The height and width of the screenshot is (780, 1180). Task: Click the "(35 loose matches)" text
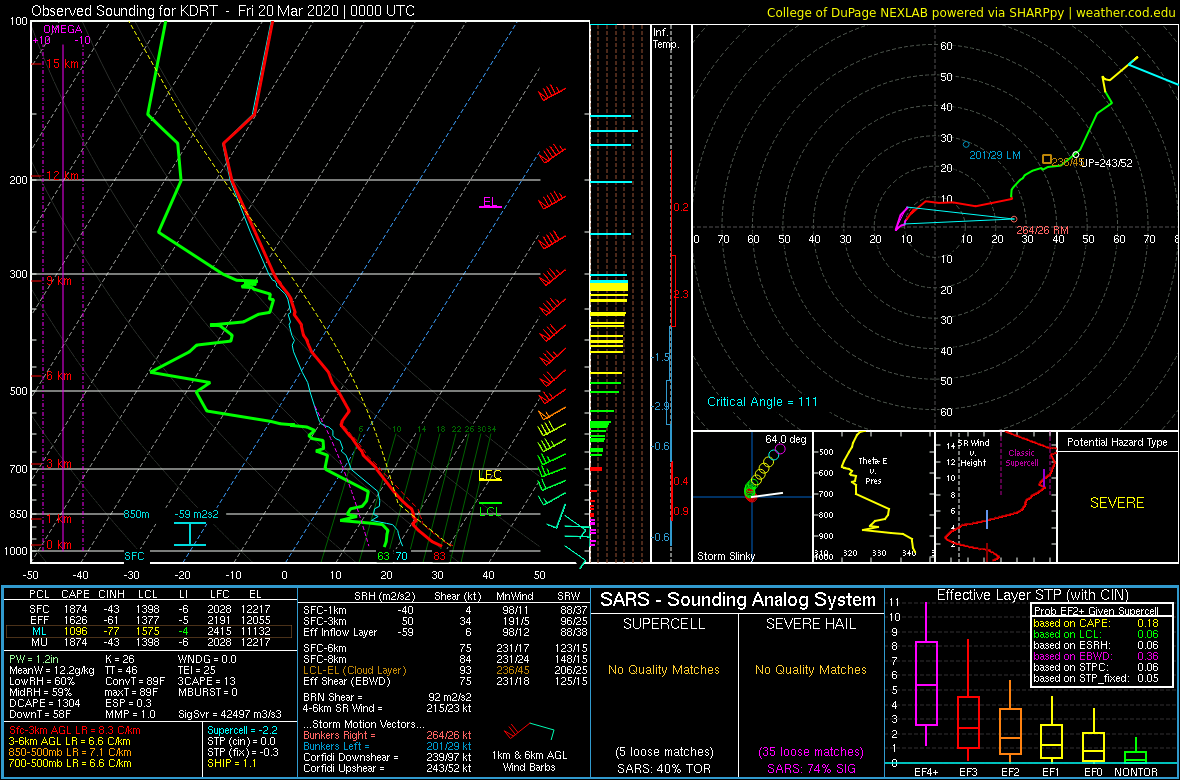point(810,751)
